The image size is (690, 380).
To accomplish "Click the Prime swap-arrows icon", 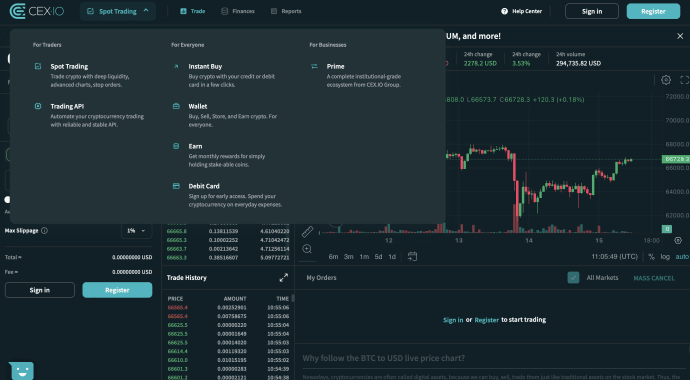I will coord(314,66).
